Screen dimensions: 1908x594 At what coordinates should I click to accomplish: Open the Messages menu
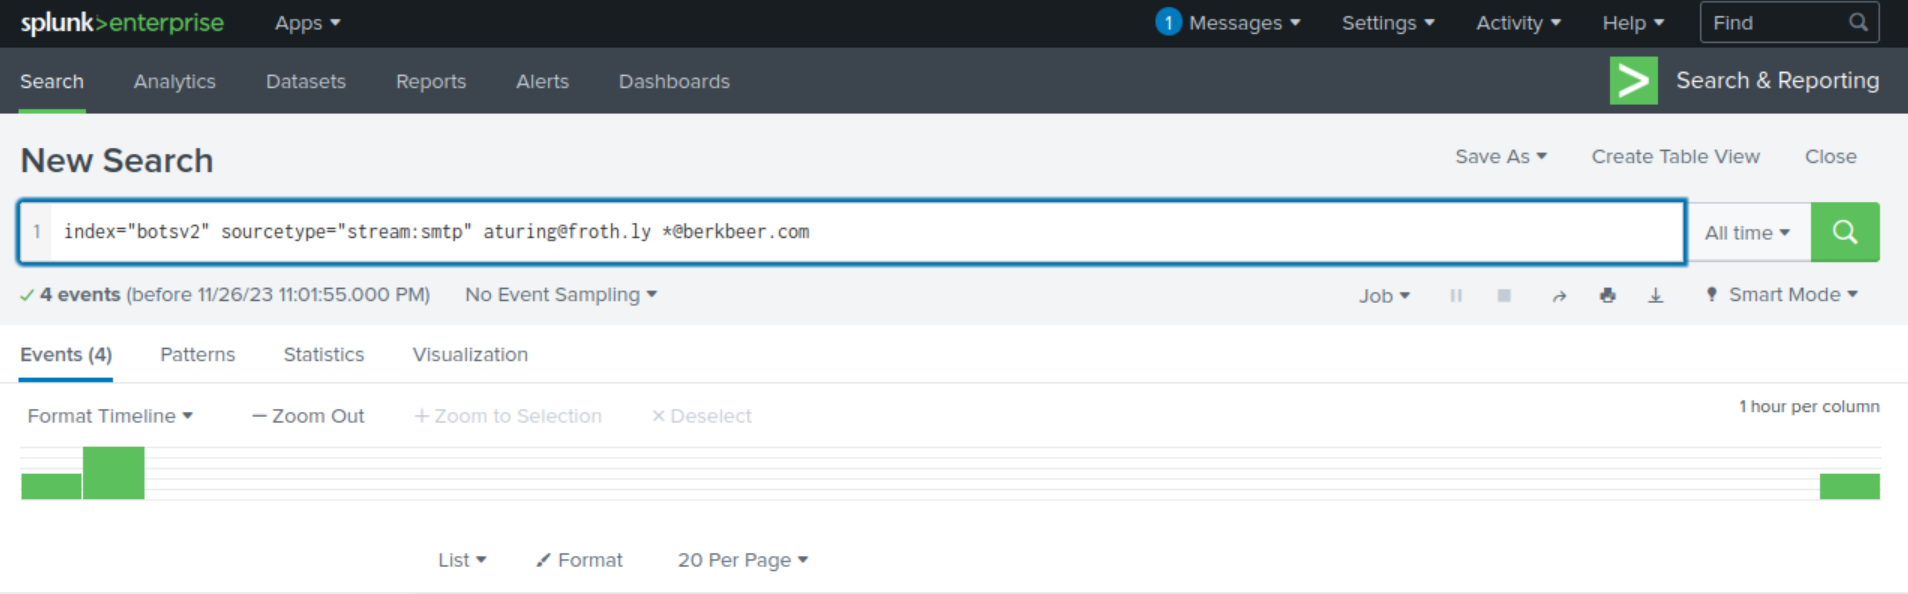click(x=1245, y=23)
